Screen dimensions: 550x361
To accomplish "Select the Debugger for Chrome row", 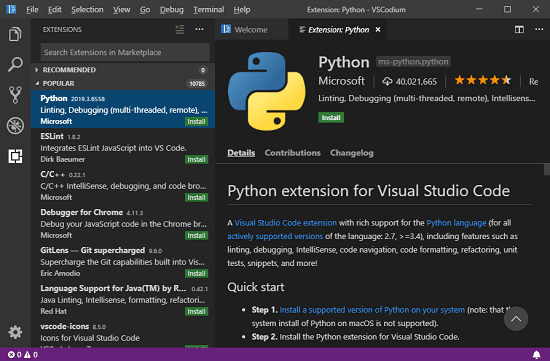I will tap(123, 223).
